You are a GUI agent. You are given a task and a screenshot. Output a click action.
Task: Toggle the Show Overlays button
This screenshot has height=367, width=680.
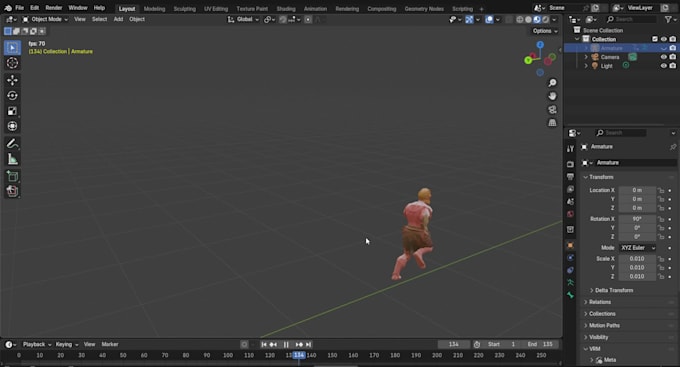[x=489, y=20]
